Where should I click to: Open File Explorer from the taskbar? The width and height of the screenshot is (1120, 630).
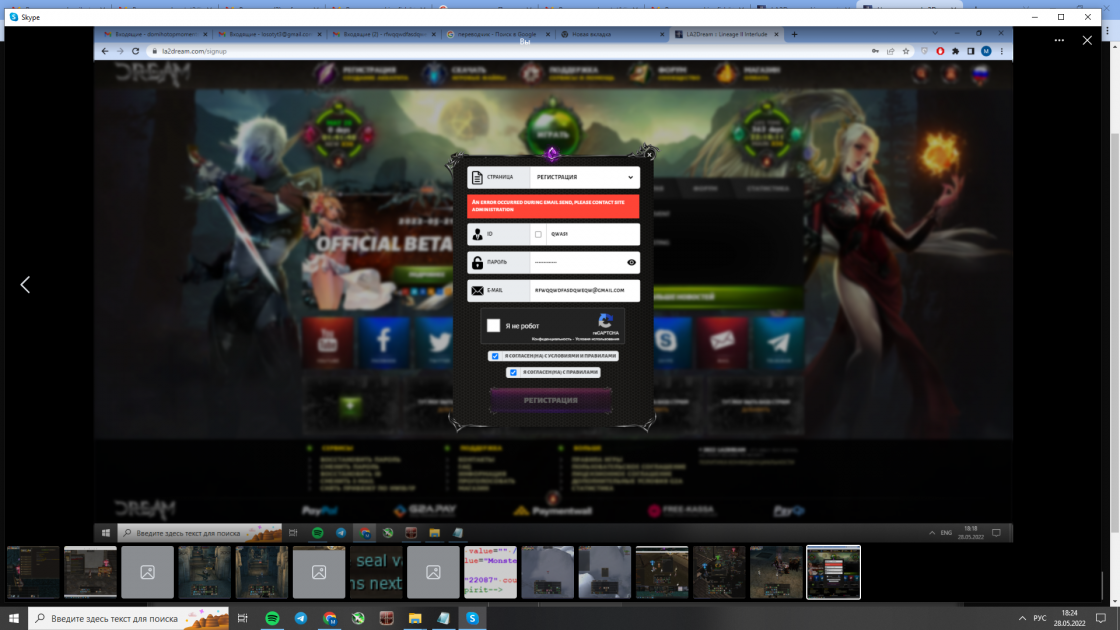click(415, 619)
